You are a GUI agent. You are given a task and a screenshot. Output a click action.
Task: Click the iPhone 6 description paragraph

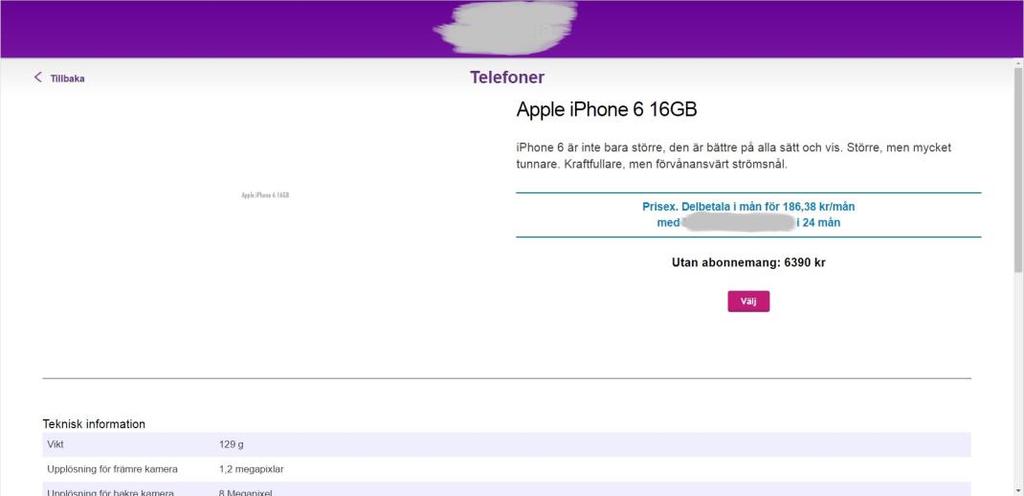734,156
